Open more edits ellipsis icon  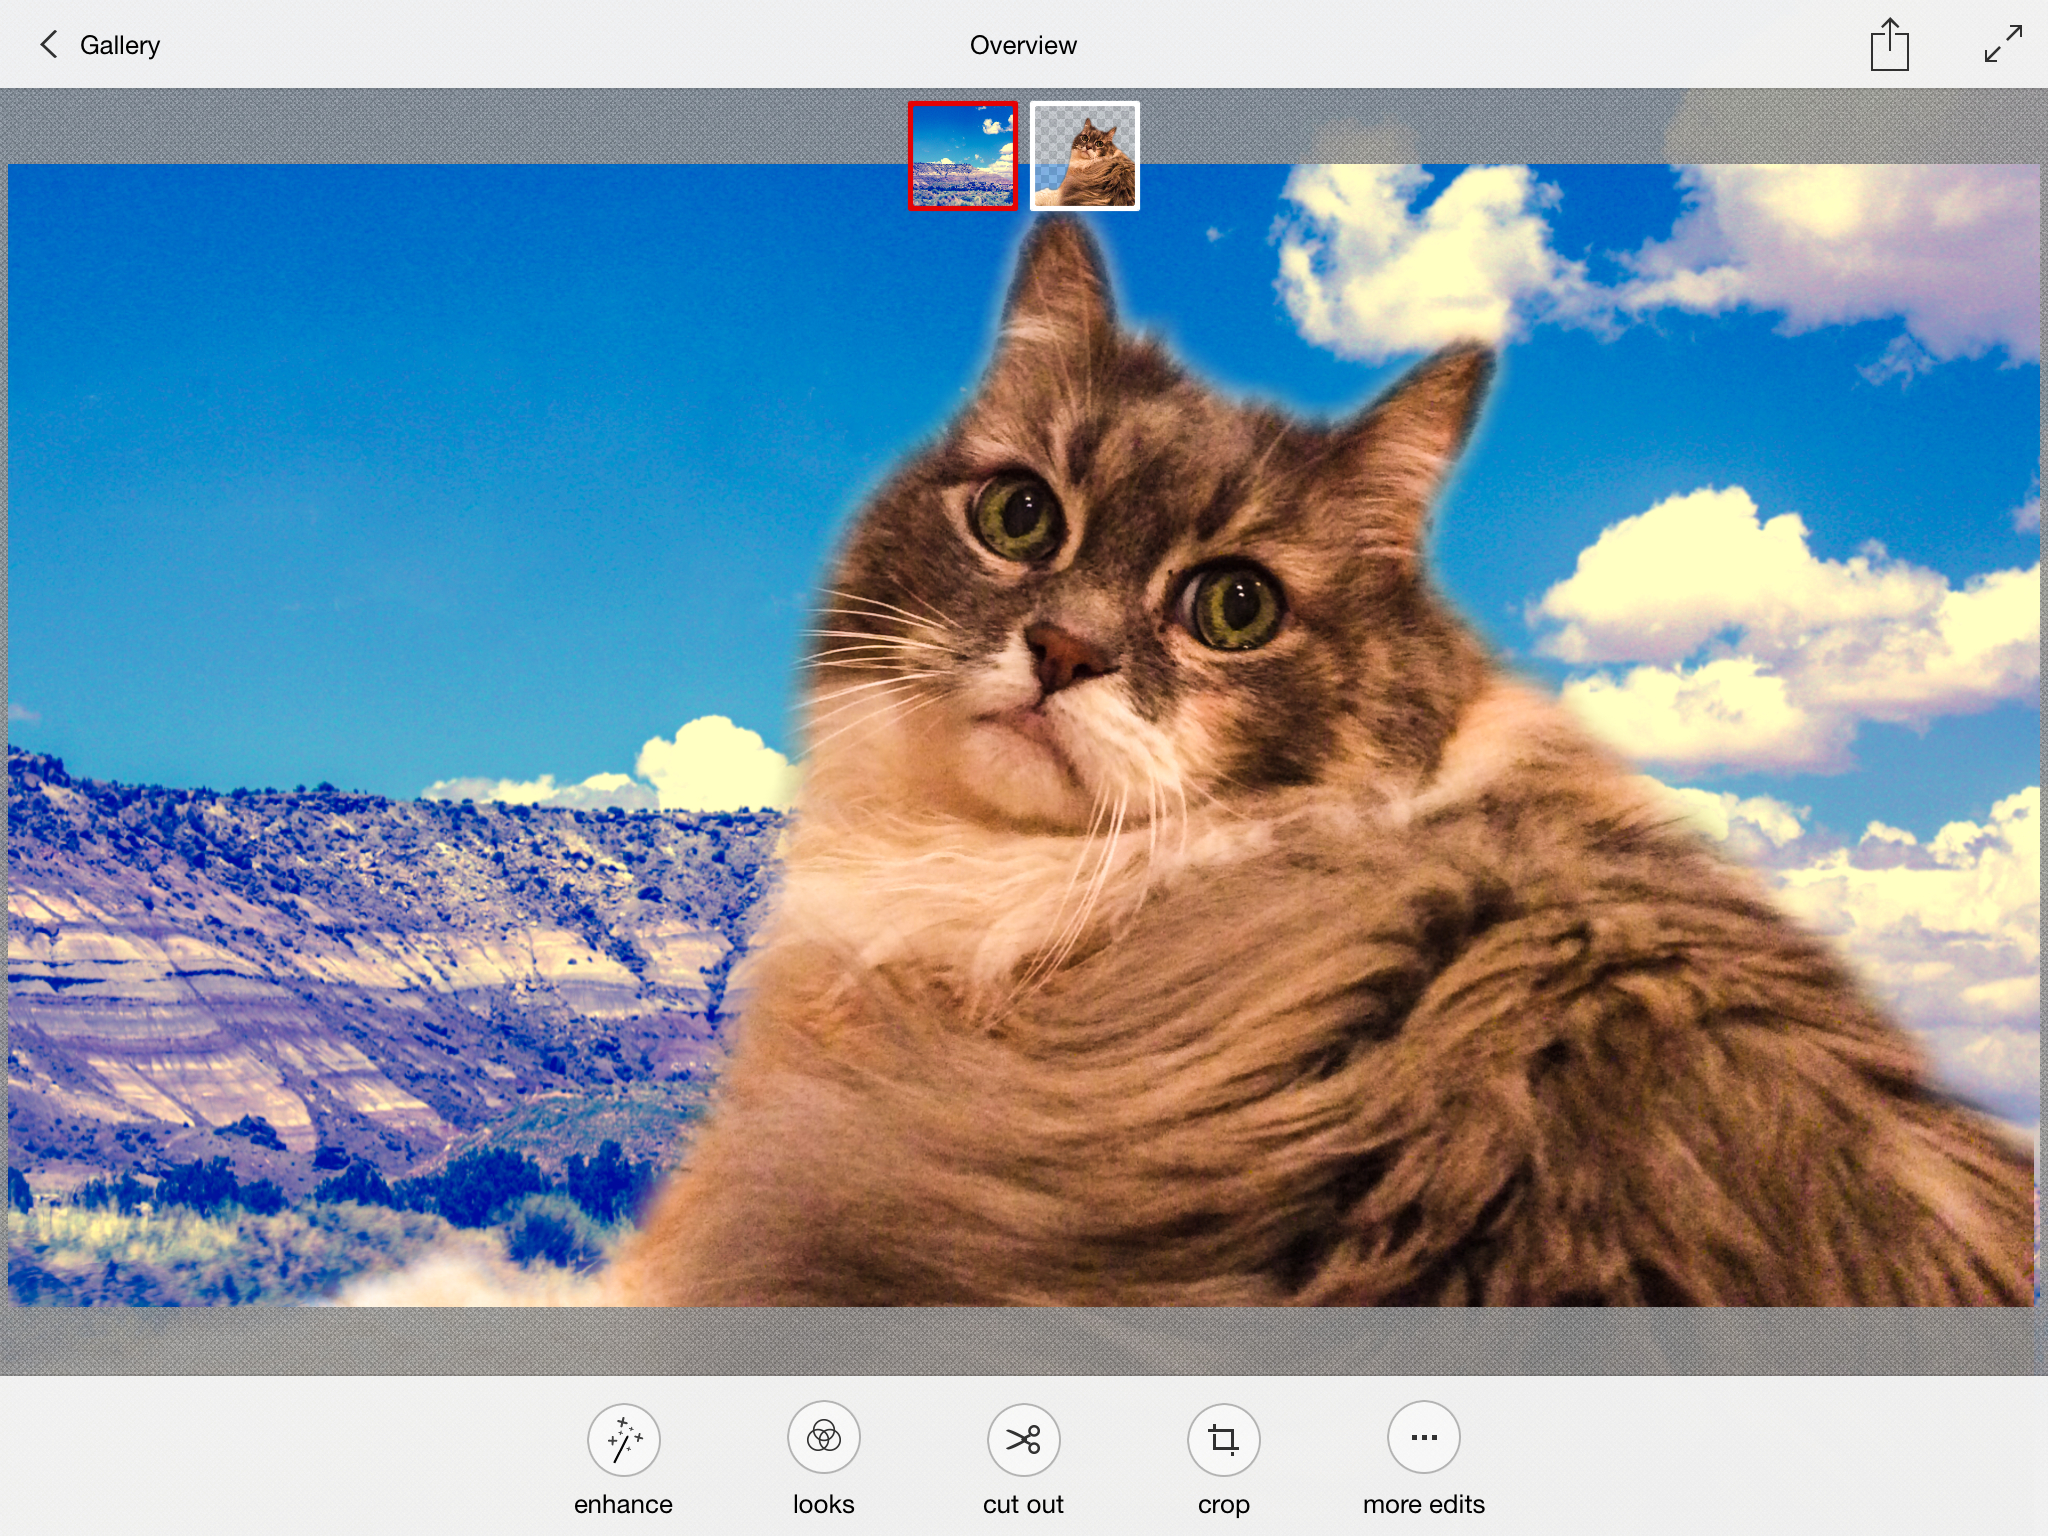point(1424,1438)
